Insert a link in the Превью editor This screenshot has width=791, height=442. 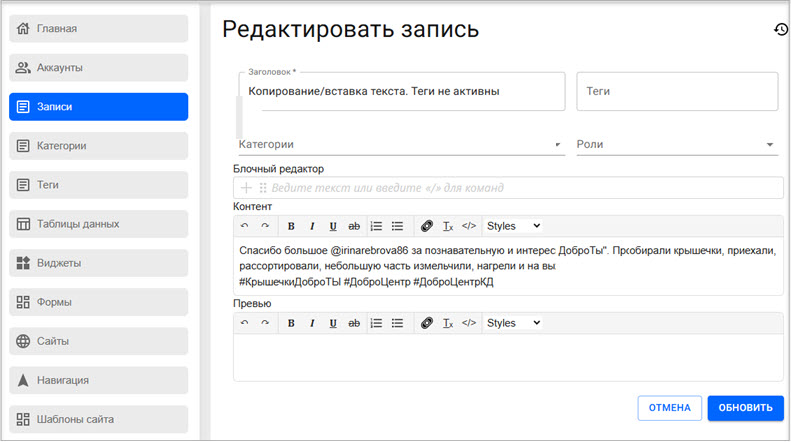[x=427, y=323]
